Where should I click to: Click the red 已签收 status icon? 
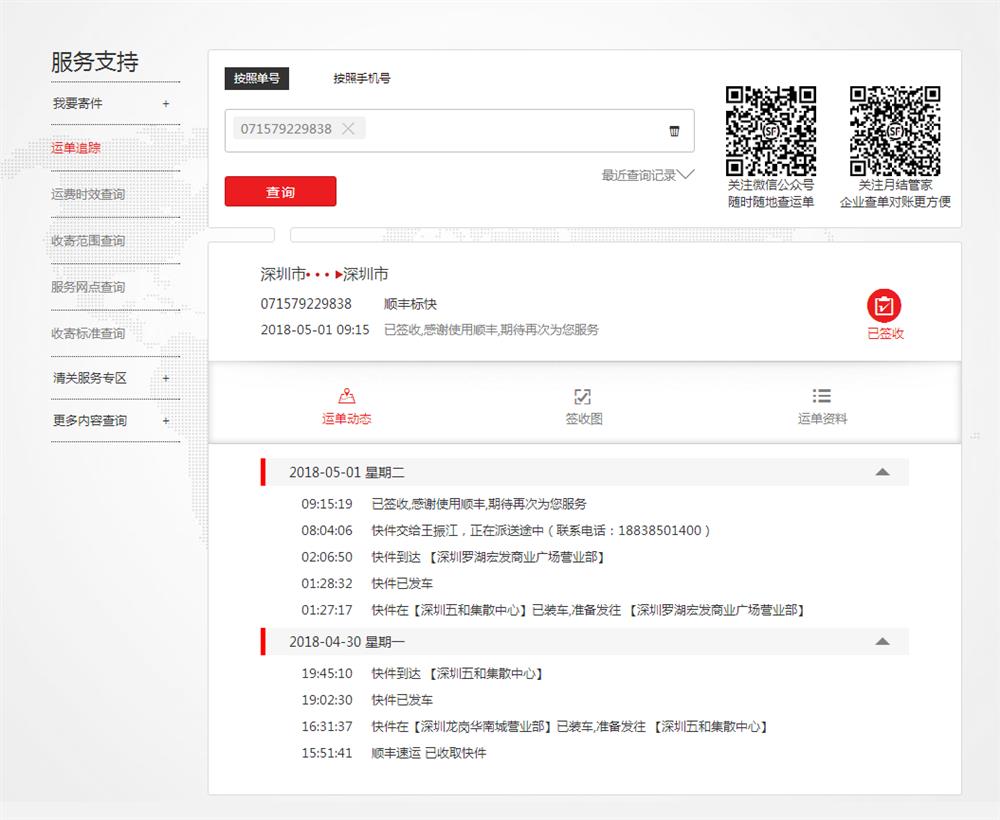click(884, 306)
